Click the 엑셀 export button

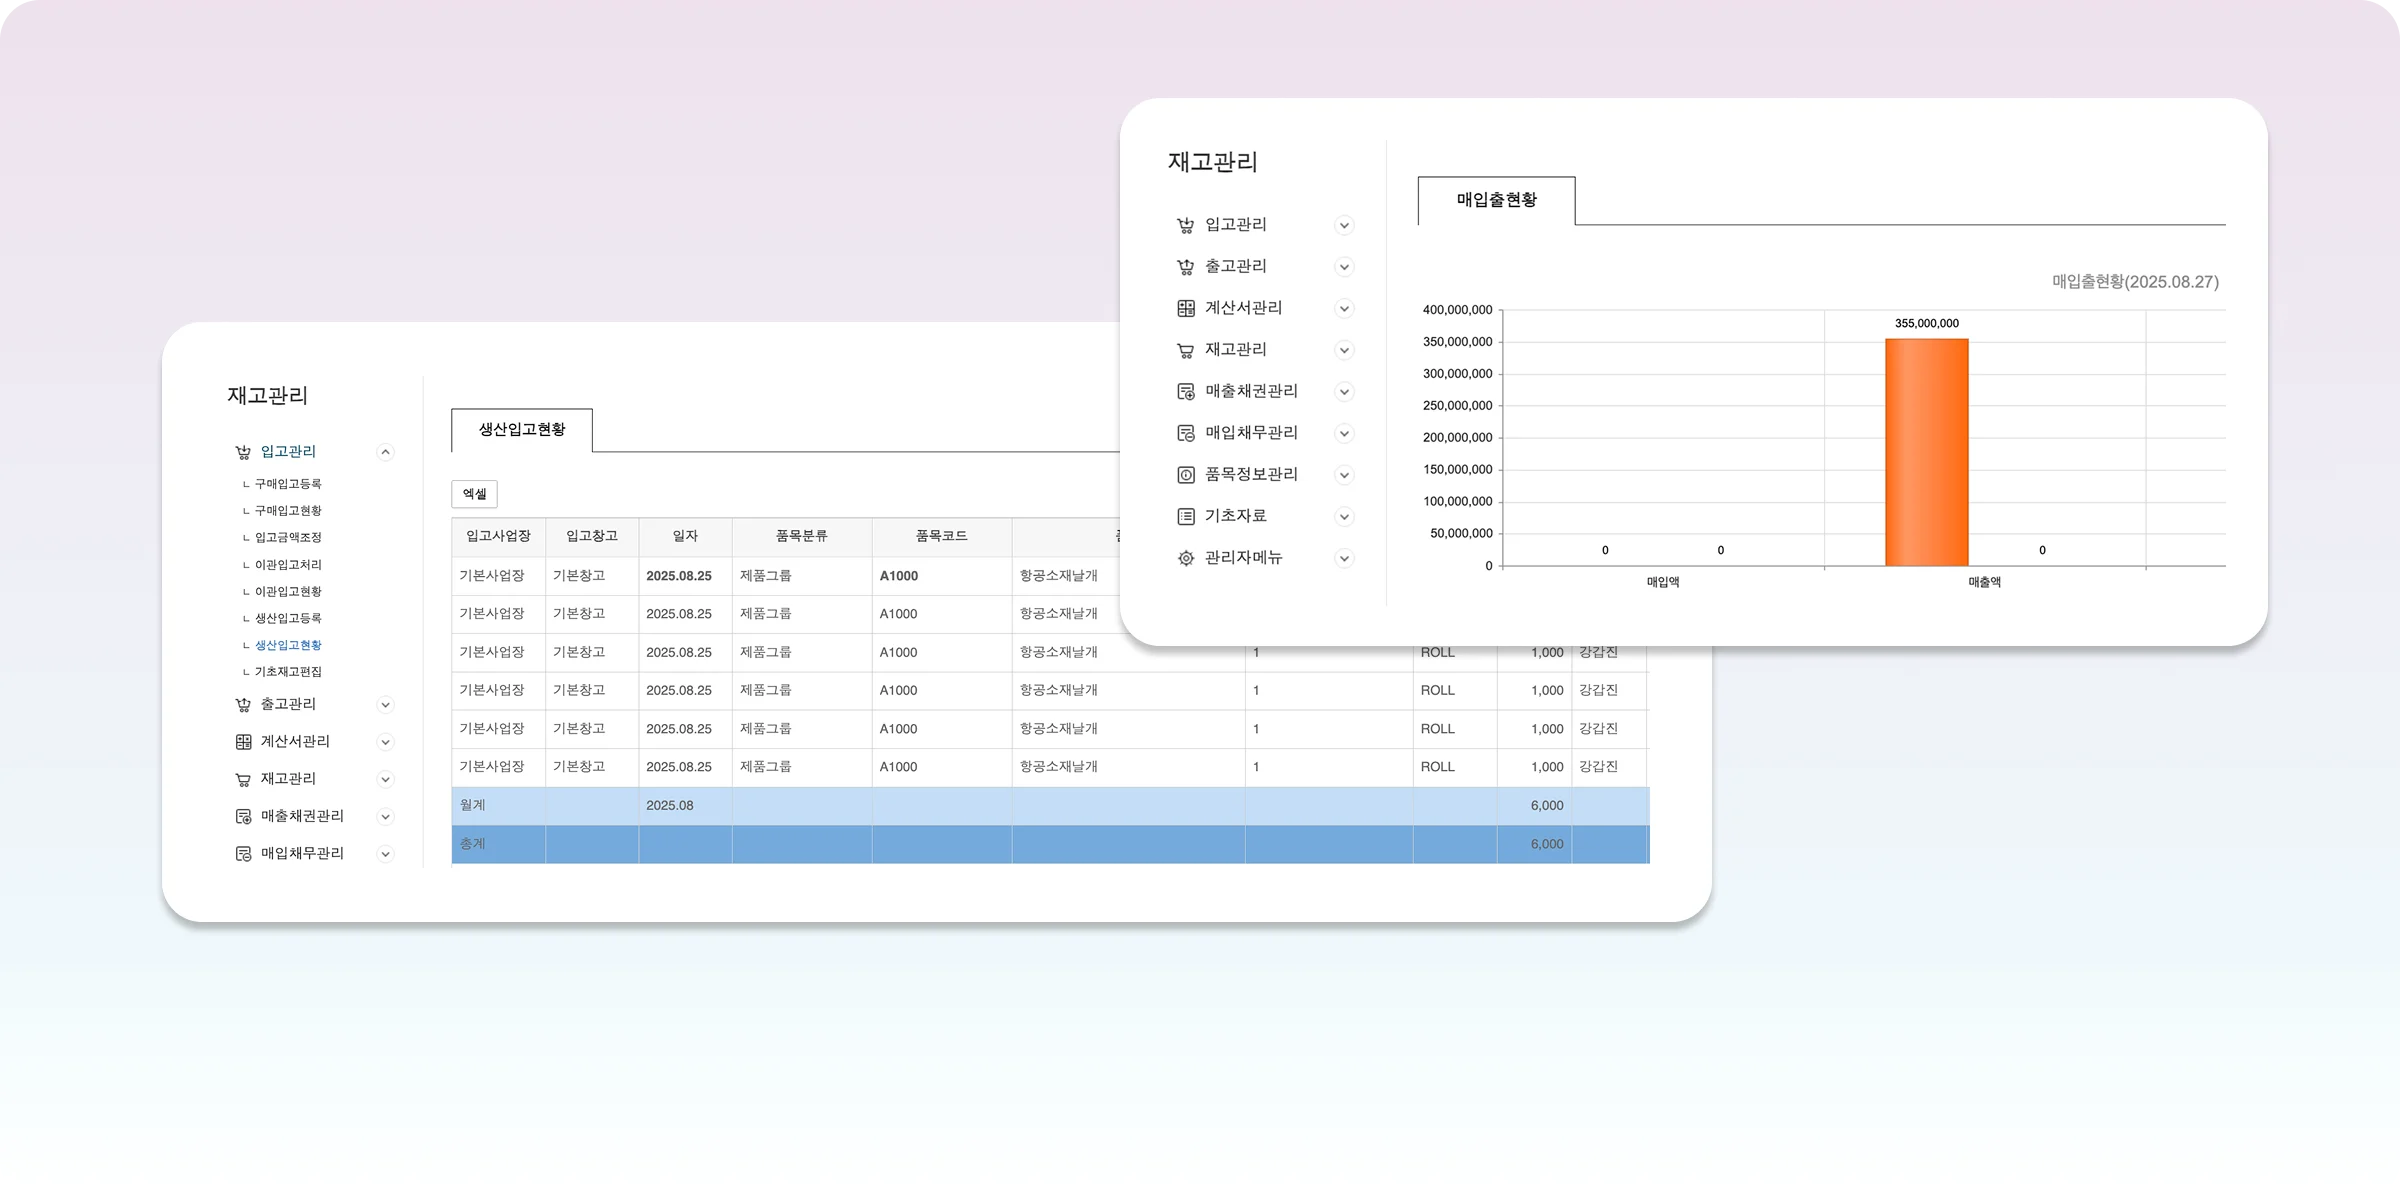pos(474,494)
